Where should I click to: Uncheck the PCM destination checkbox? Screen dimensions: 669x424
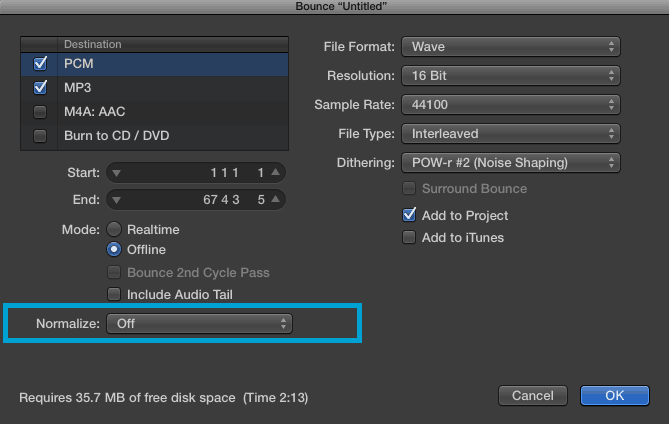40,64
